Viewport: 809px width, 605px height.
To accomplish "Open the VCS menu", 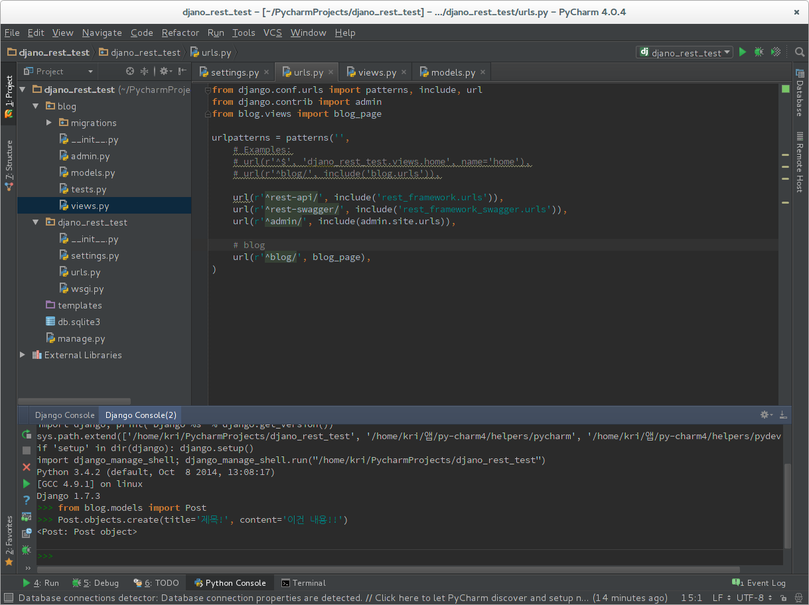I will (x=272, y=32).
